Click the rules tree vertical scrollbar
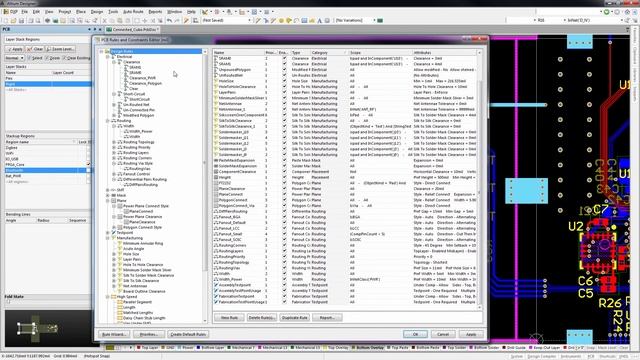The height and width of the screenshot is (360, 640). tap(205, 186)
